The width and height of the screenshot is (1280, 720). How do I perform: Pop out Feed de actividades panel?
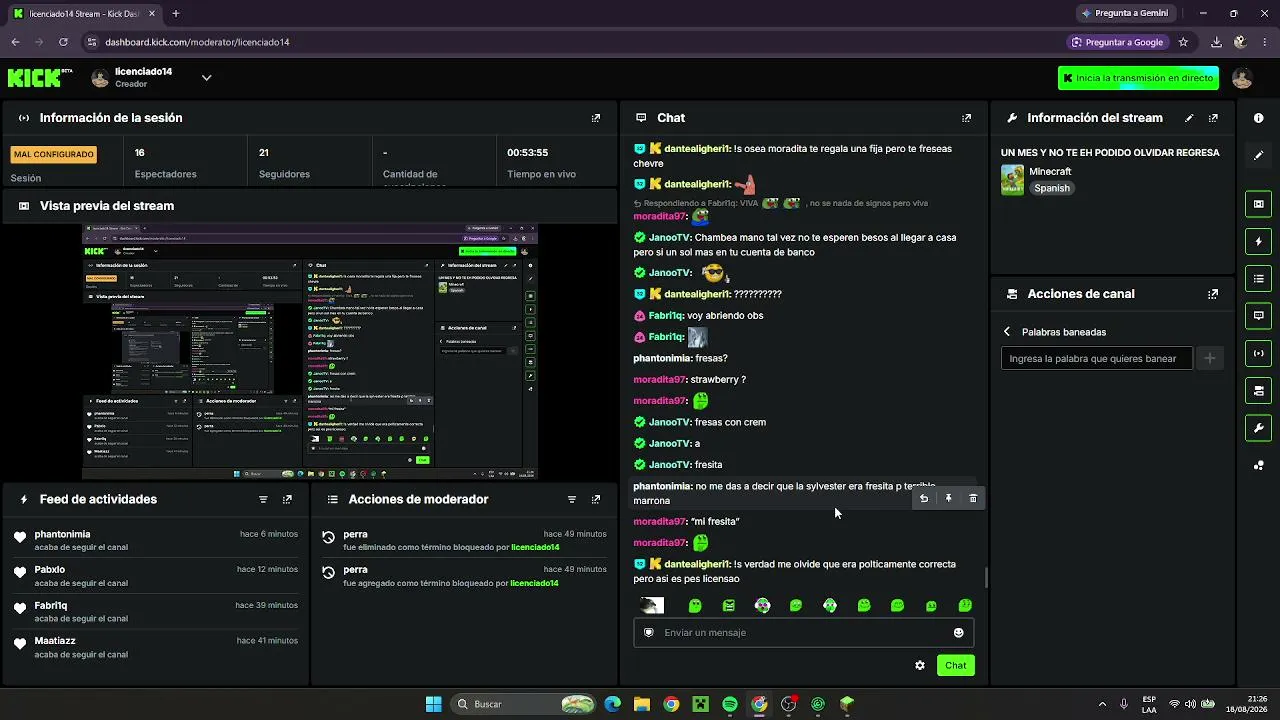tap(287, 499)
